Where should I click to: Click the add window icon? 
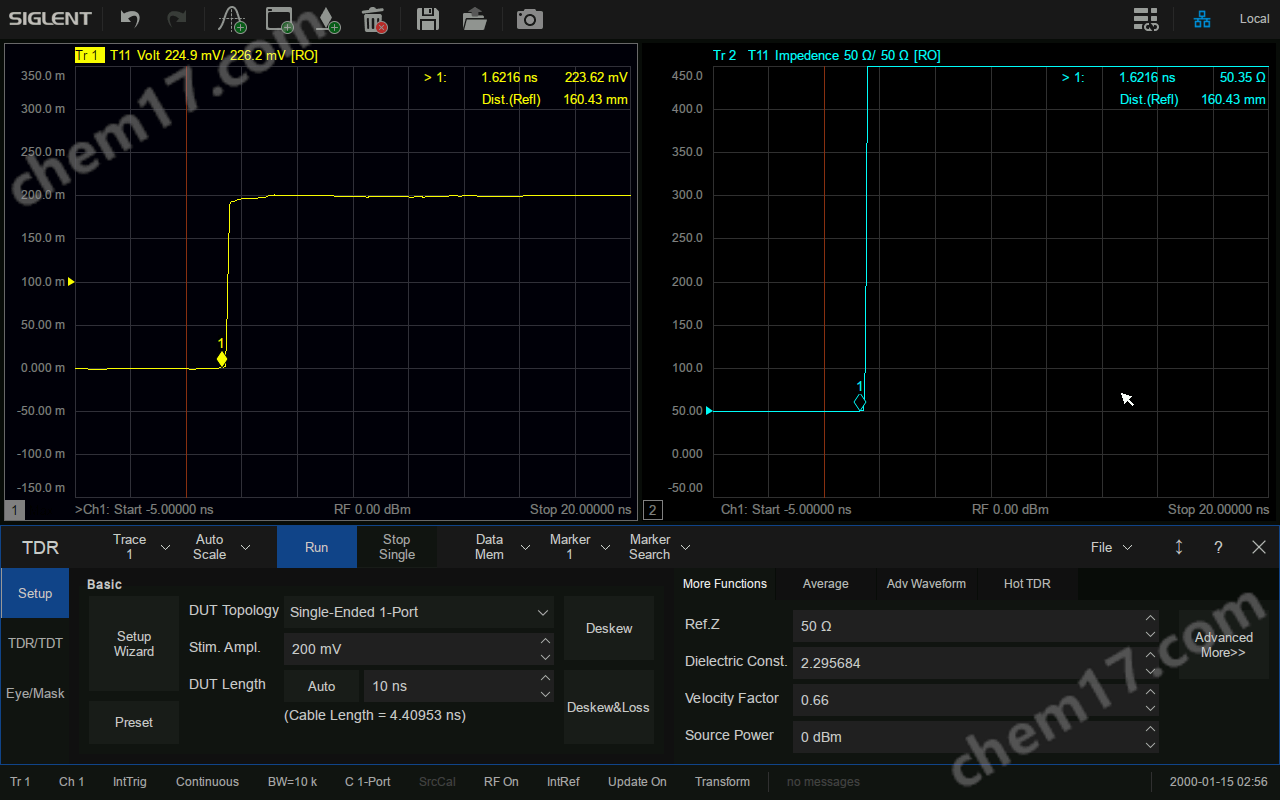click(280, 19)
